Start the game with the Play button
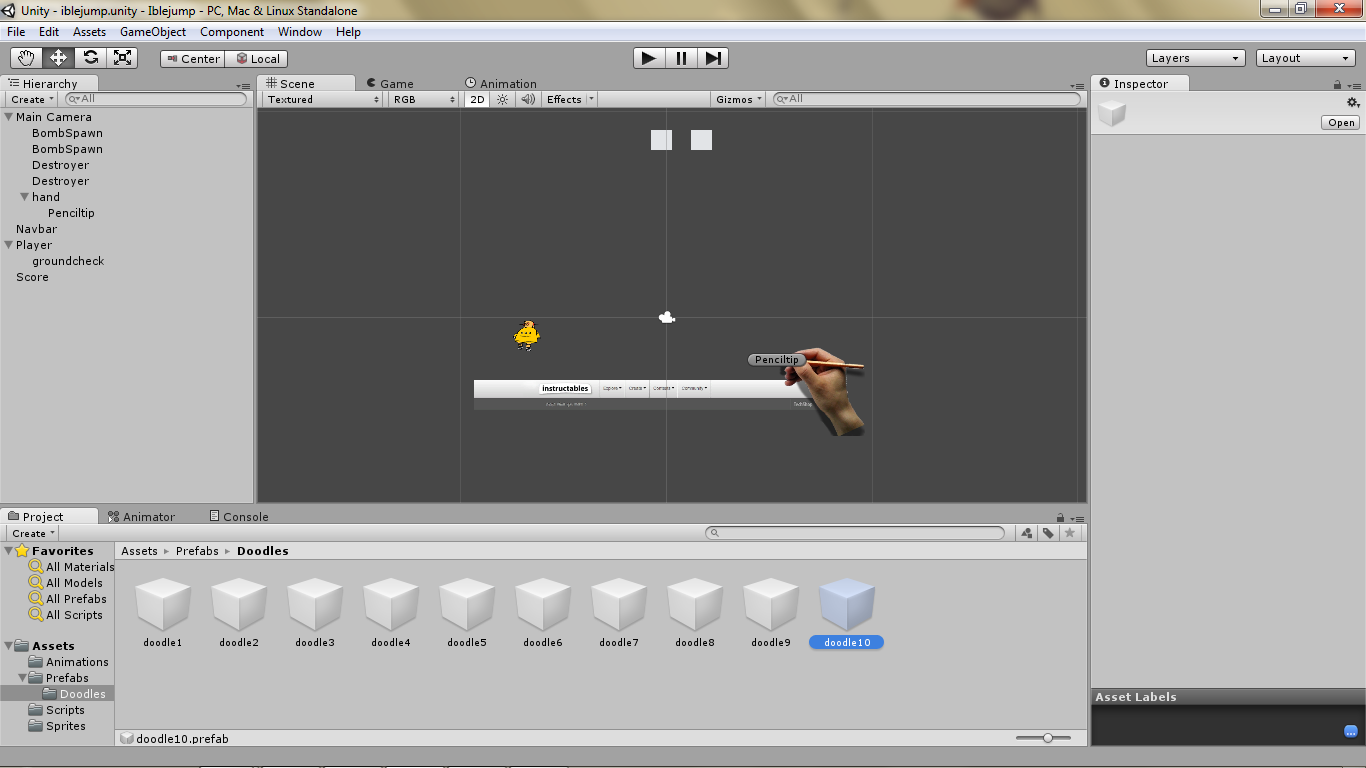The width and height of the screenshot is (1366, 768). click(649, 58)
